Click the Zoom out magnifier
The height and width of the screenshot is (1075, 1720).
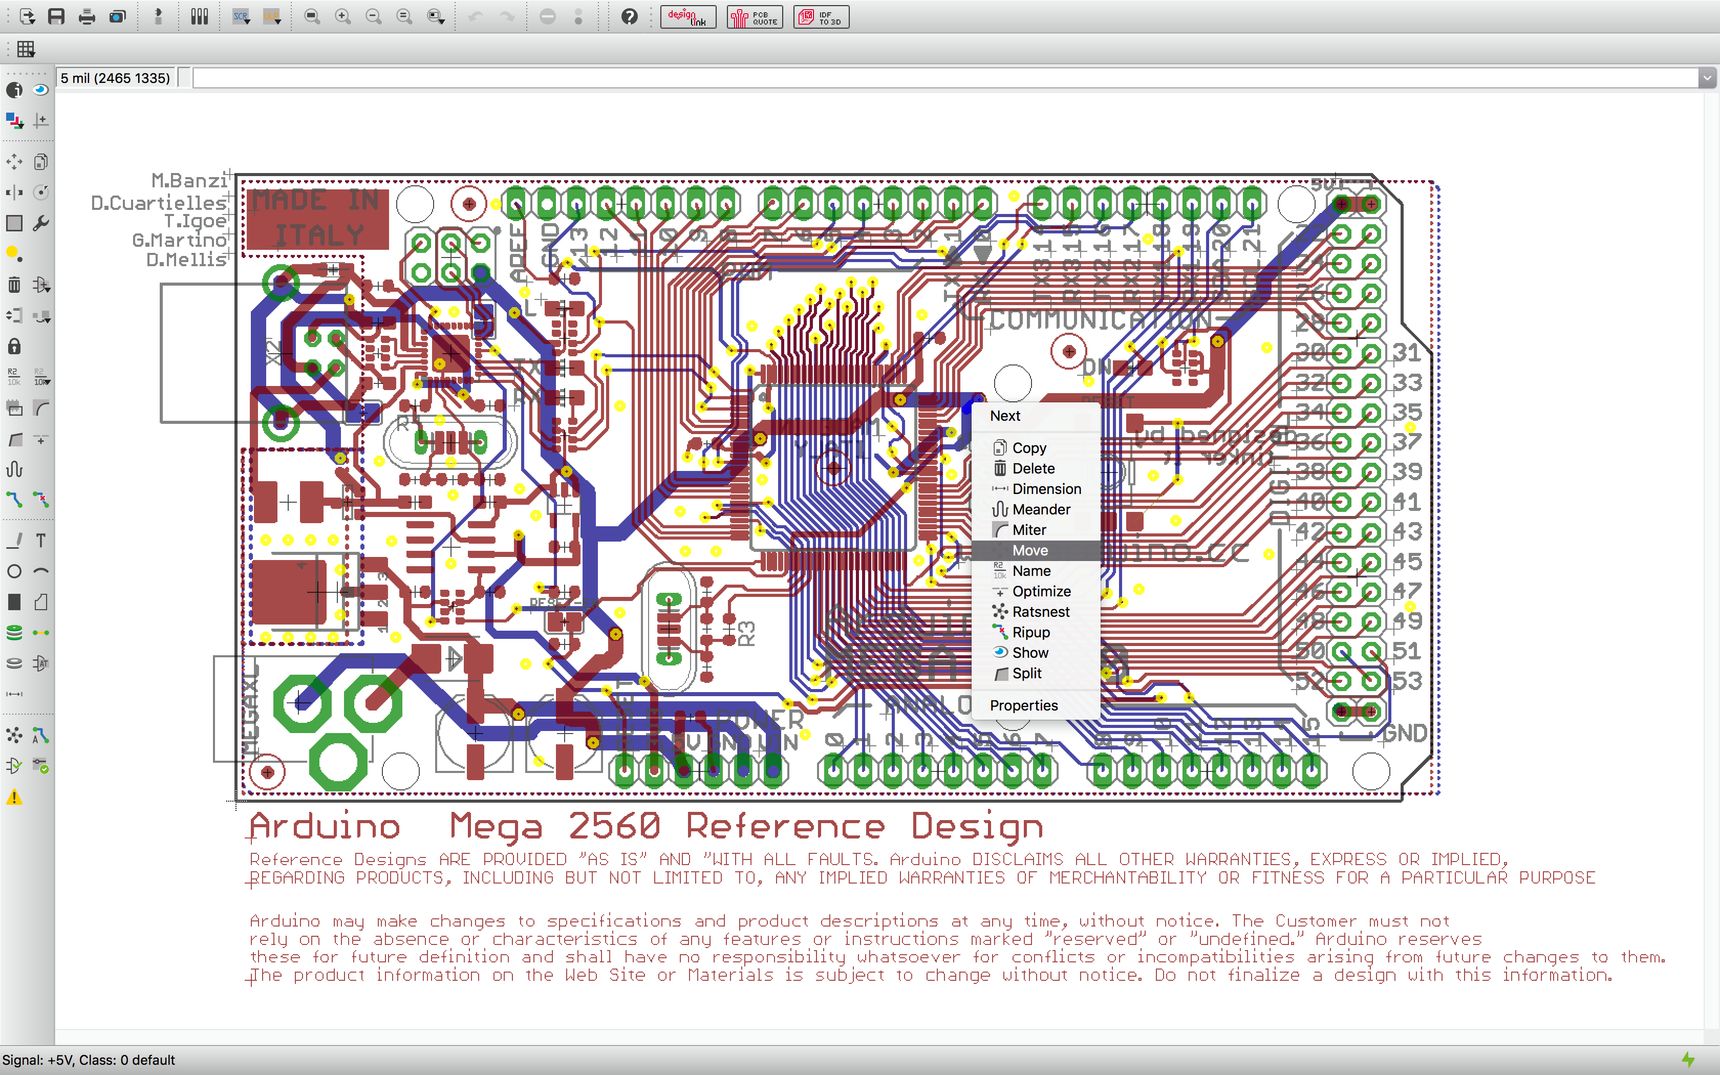click(373, 16)
